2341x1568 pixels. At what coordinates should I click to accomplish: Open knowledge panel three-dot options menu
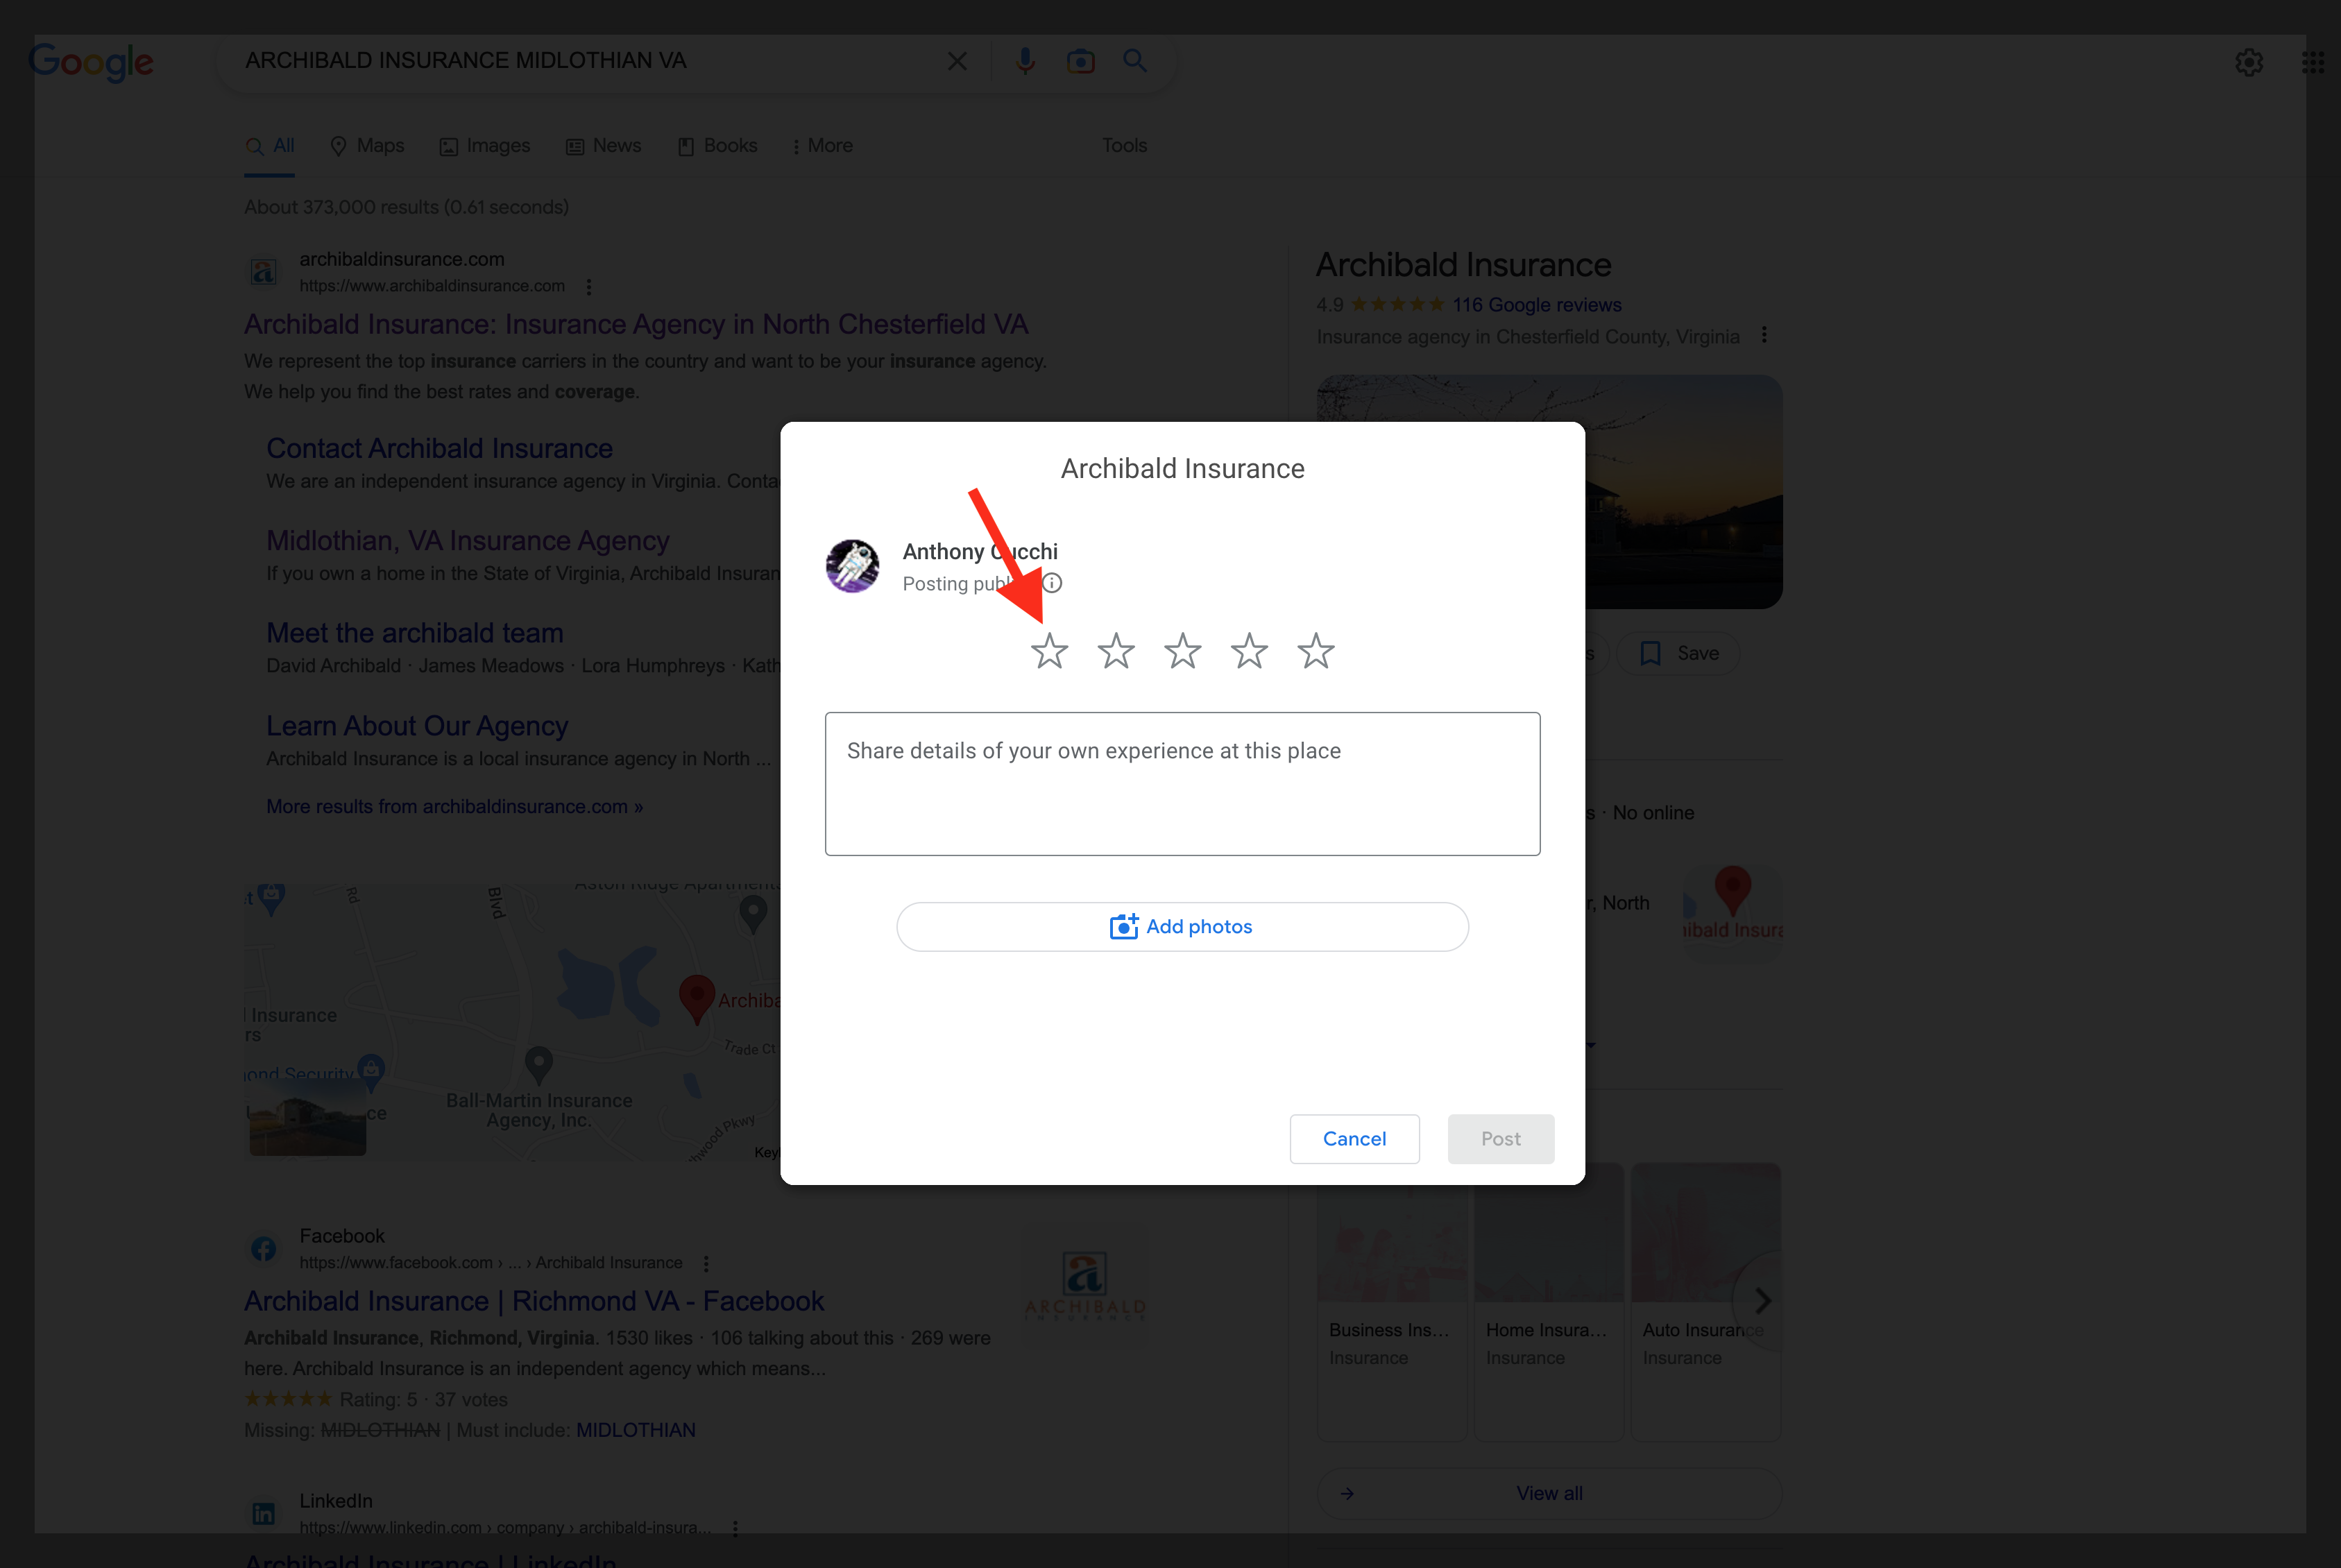pyautogui.click(x=1764, y=335)
